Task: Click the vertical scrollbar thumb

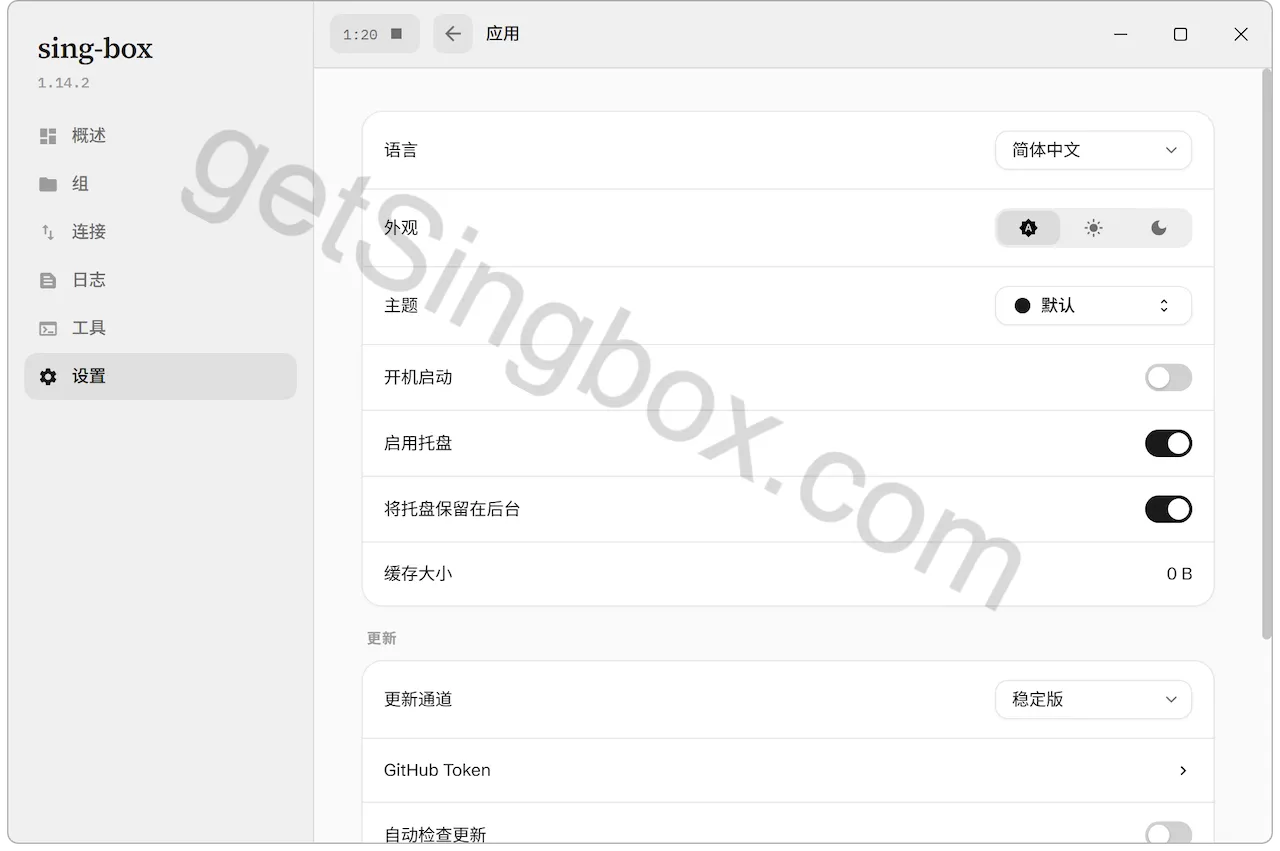Action: click(1267, 355)
